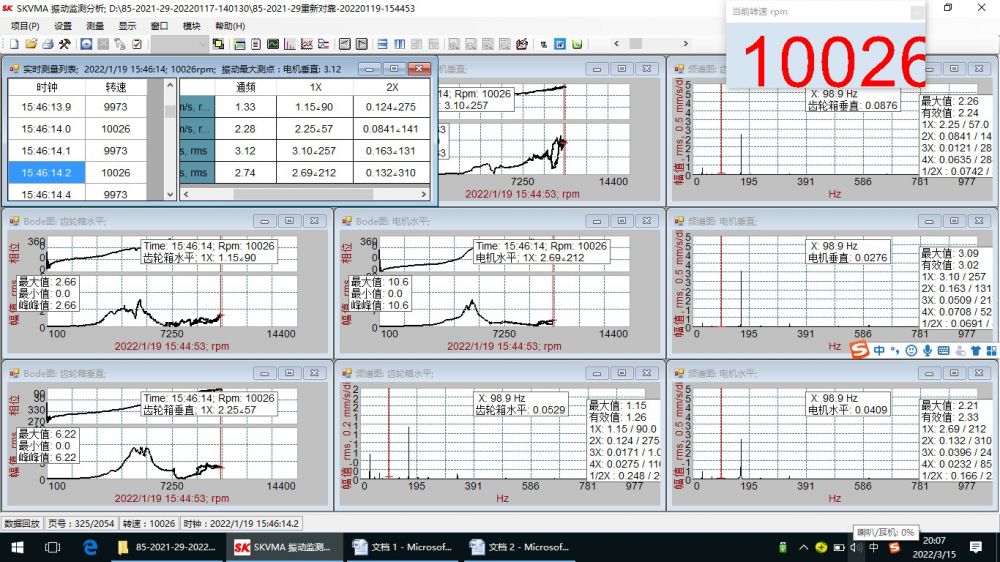Open the 85-2021-29 folder taskbar button
Viewport: 1000px width, 562px height.
coord(166,547)
